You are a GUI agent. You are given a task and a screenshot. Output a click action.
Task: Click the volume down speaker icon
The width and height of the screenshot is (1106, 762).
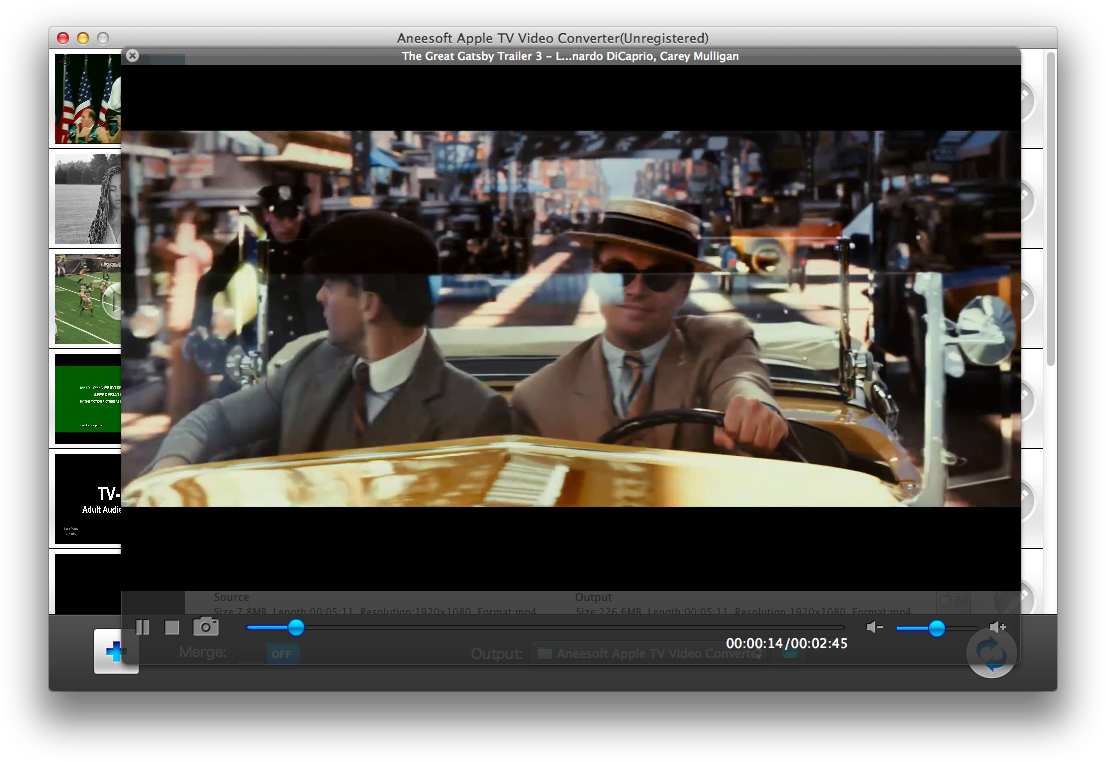[x=875, y=627]
